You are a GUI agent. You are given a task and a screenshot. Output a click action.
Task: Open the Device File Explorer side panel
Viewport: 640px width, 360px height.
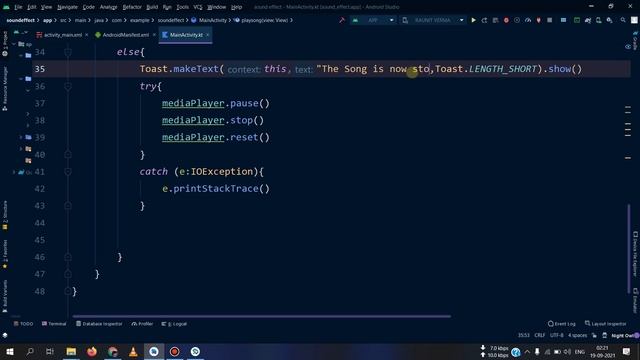pos(635,254)
